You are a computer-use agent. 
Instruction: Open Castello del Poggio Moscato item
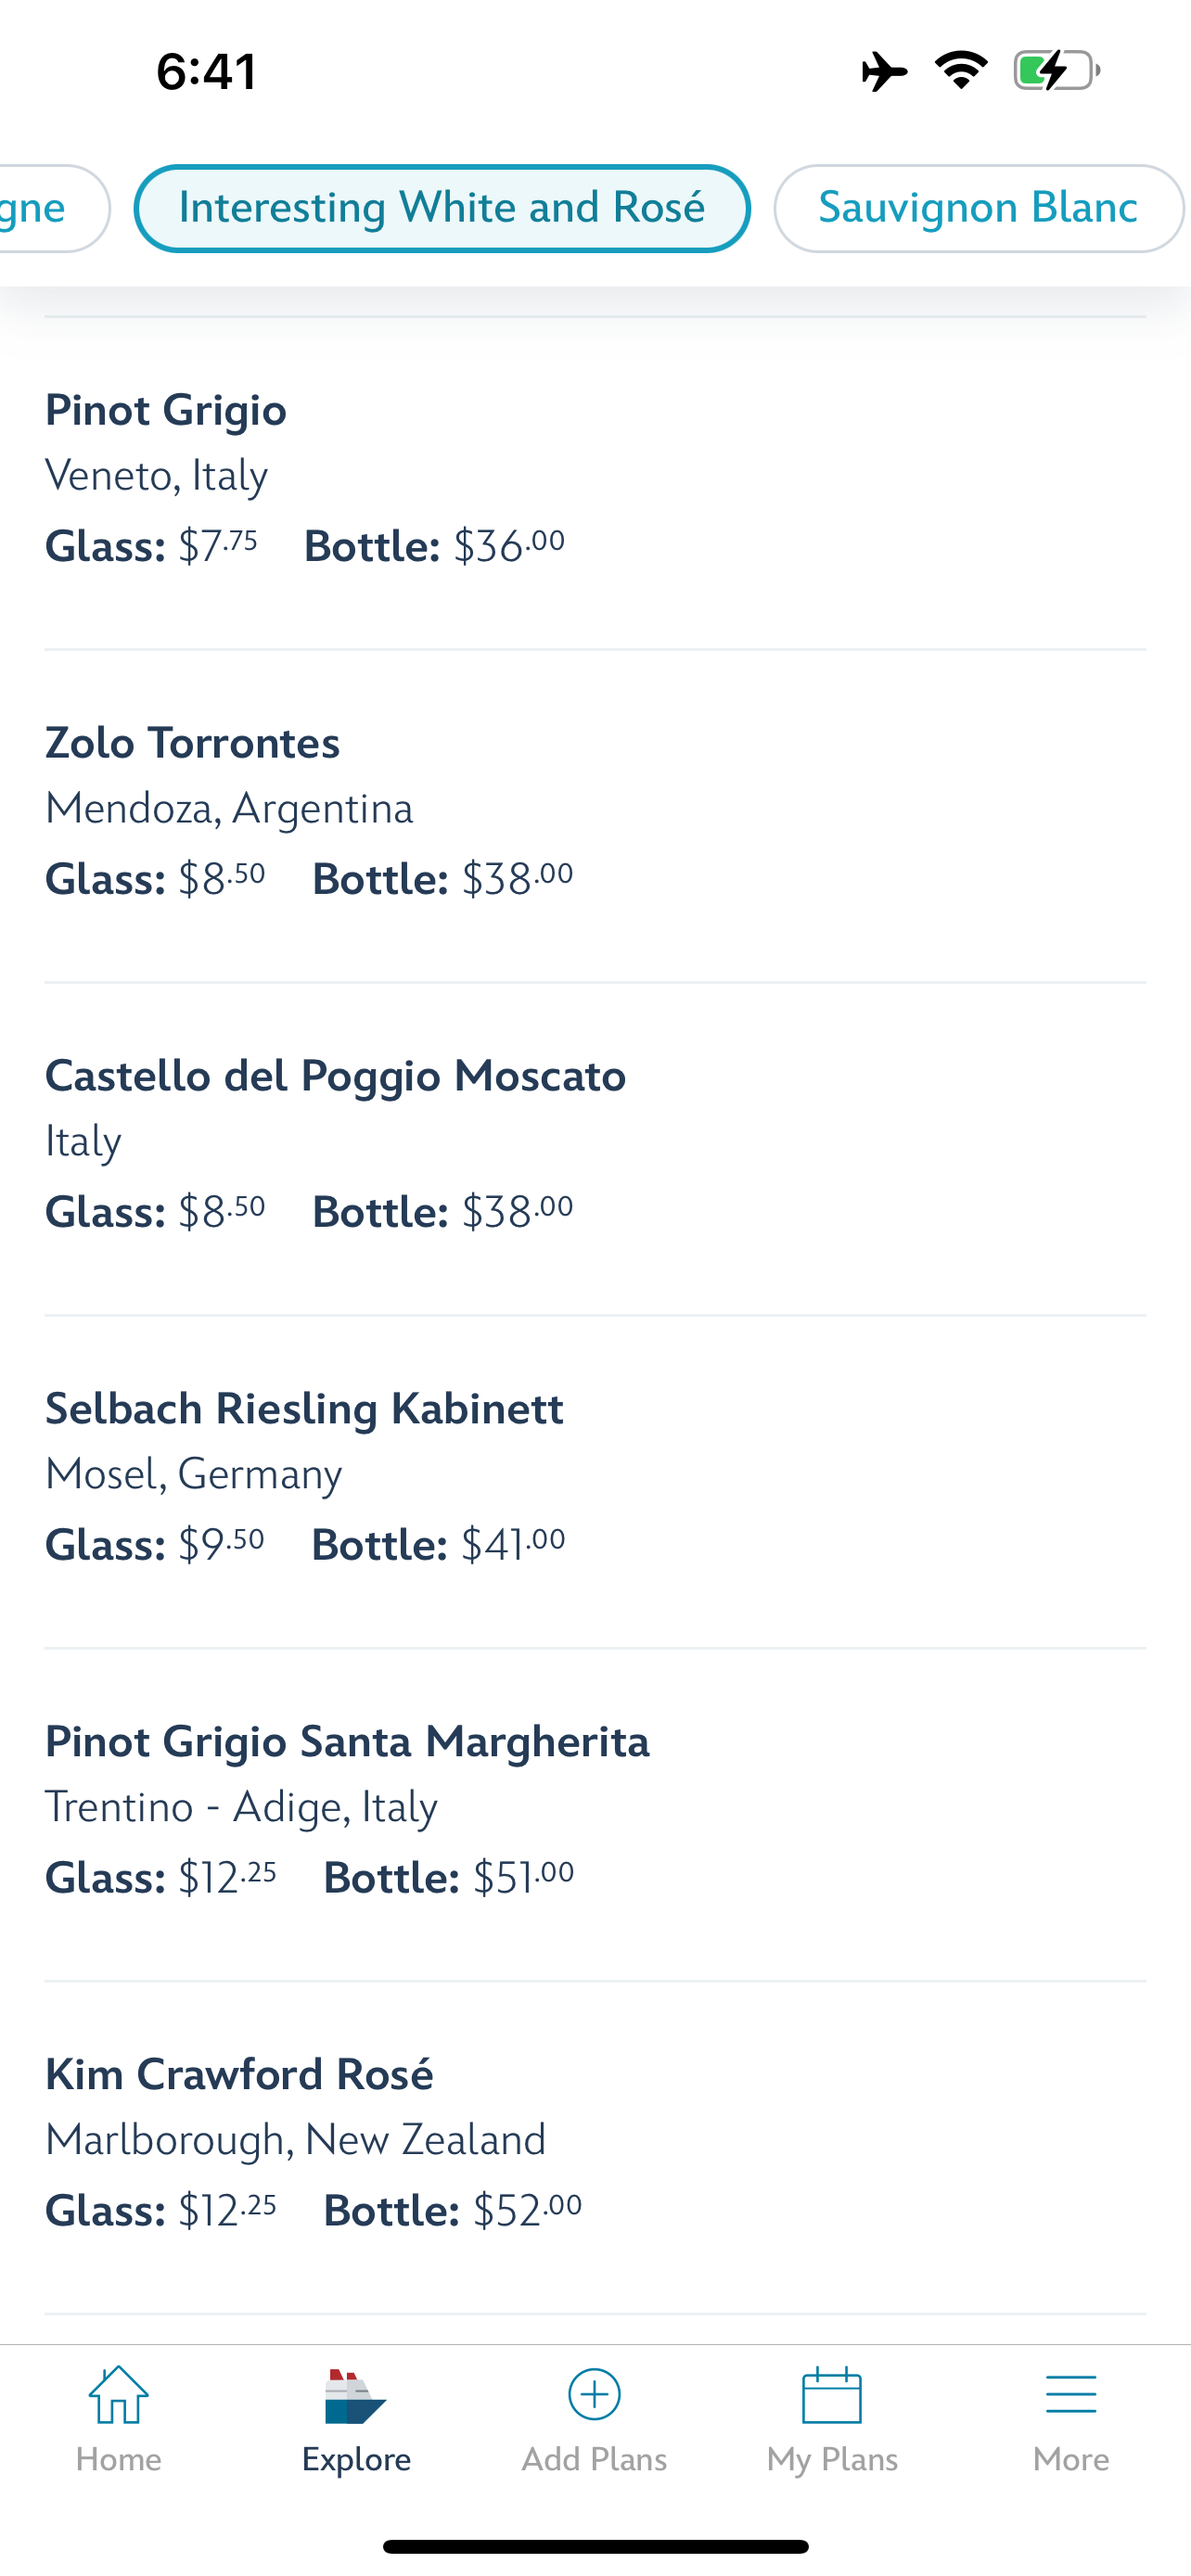[594, 1144]
